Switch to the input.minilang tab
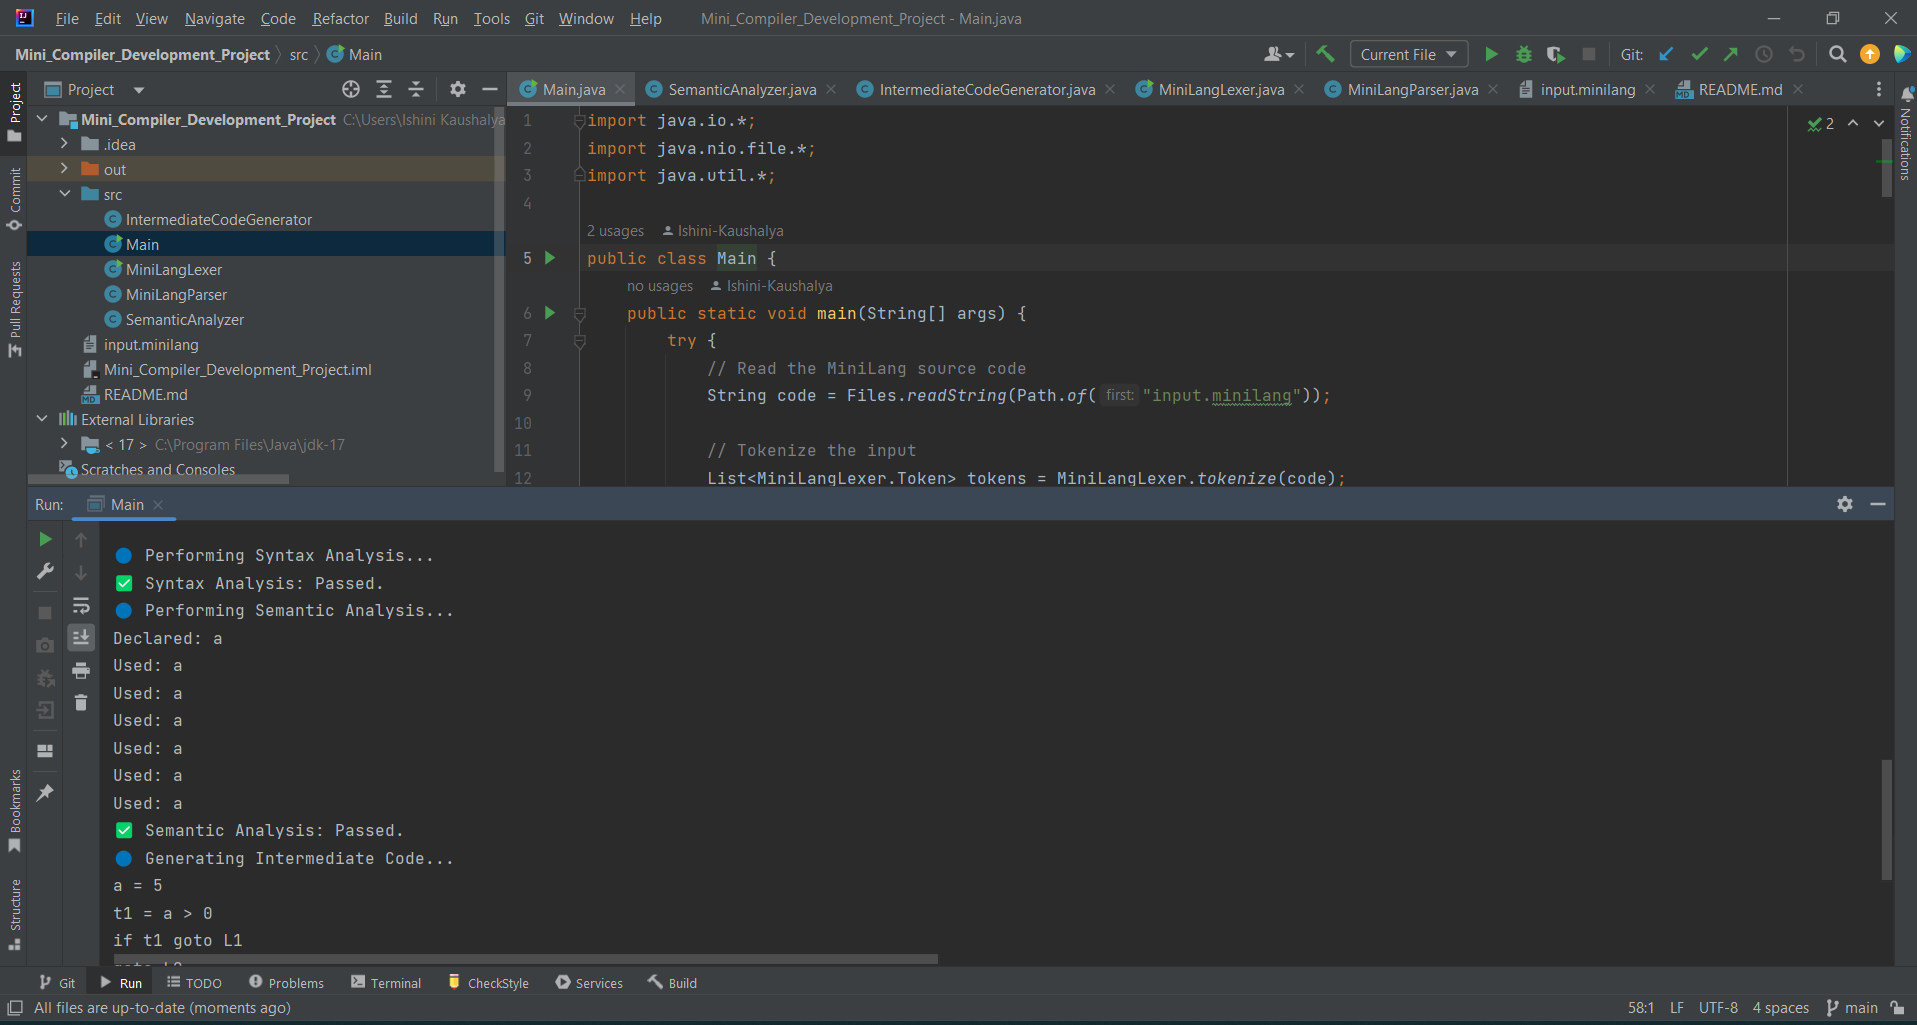 click(x=1587, y=89)
